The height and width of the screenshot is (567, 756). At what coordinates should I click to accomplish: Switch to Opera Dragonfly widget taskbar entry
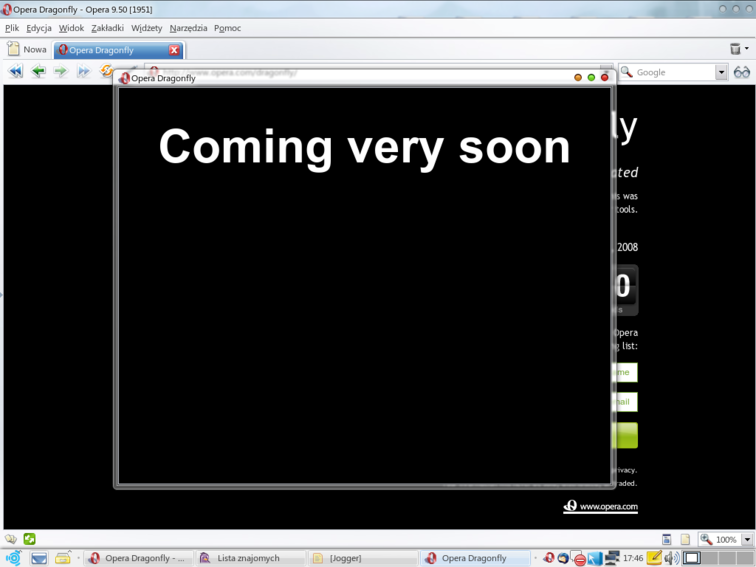tap(475, 558)
